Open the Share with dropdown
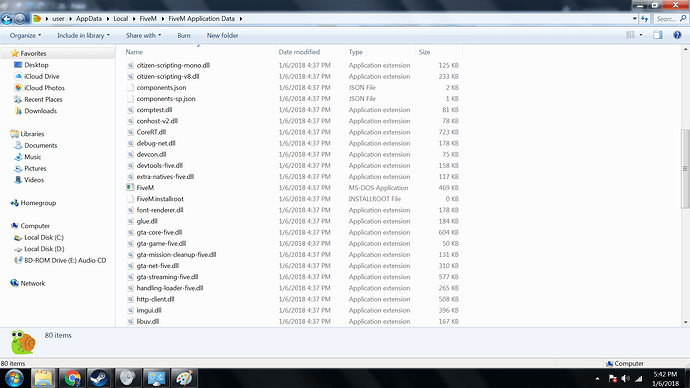 143,36
